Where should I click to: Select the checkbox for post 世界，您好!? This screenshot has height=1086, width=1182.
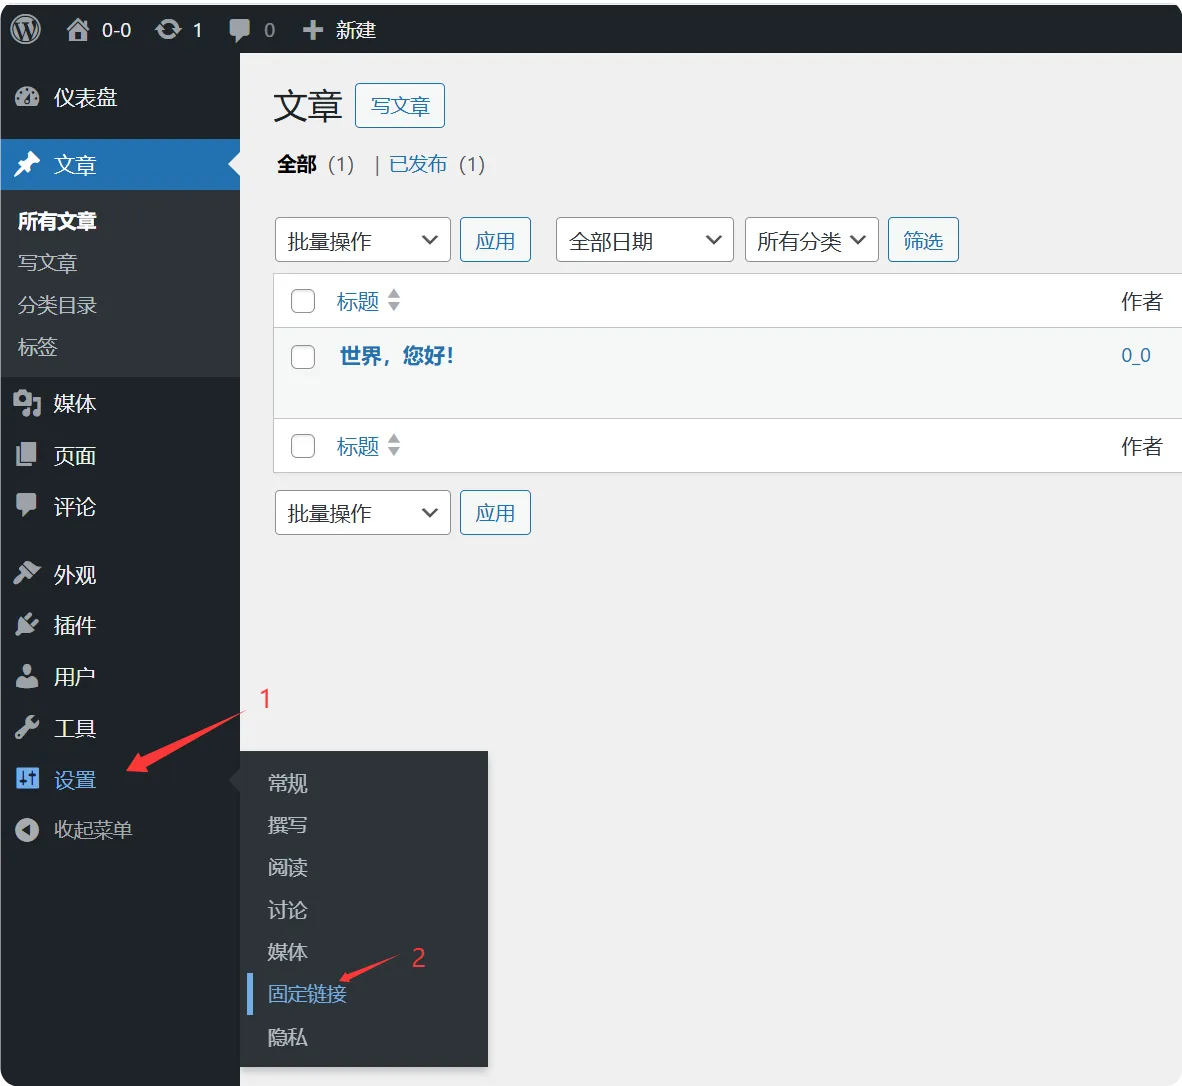(303, 357)
